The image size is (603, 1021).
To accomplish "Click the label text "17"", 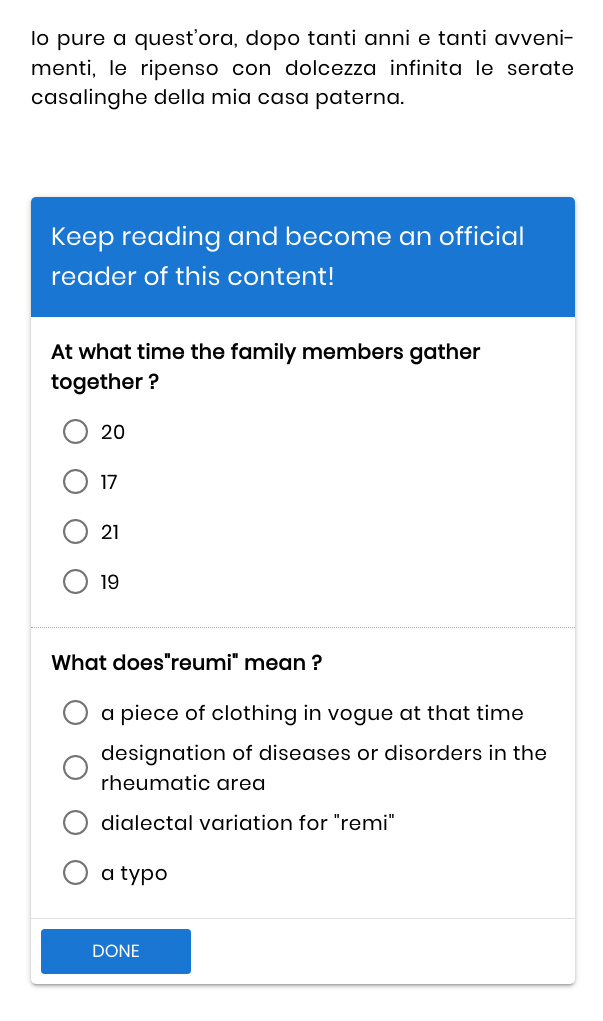I will pyautogui.click(x=110, y=482).
